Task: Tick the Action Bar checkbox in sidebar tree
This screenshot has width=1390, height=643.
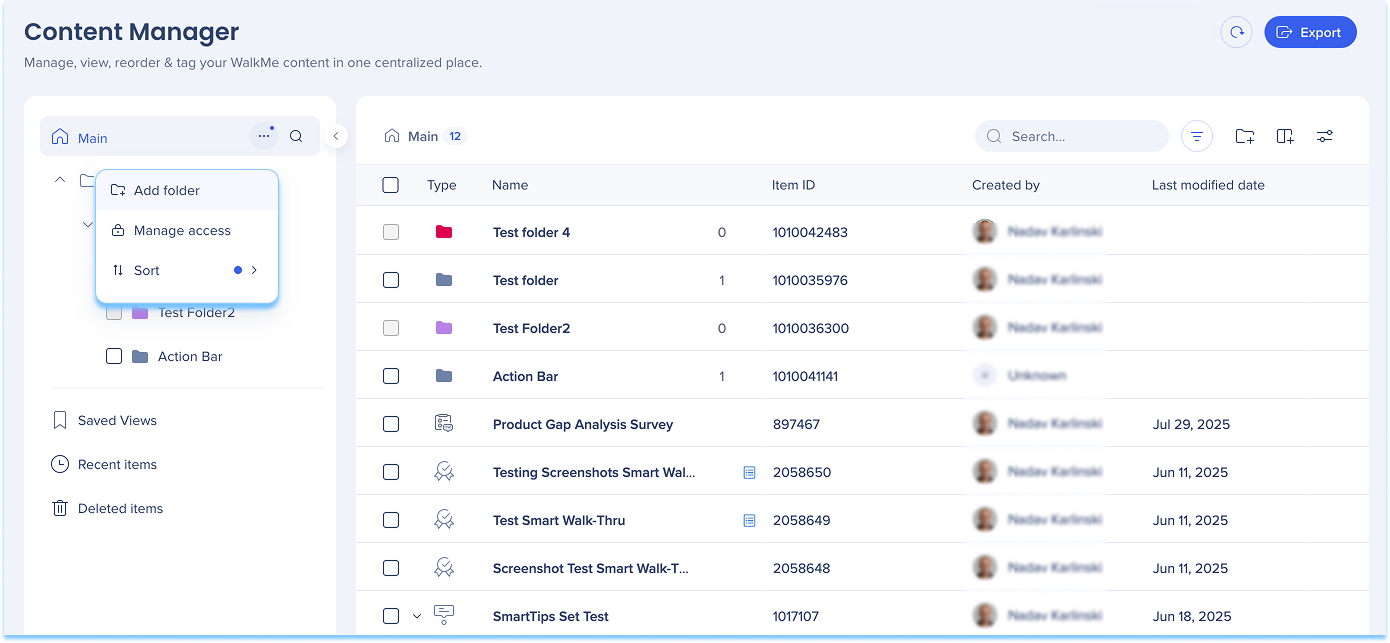Action: pyautogui.click(x=114, y=356)
